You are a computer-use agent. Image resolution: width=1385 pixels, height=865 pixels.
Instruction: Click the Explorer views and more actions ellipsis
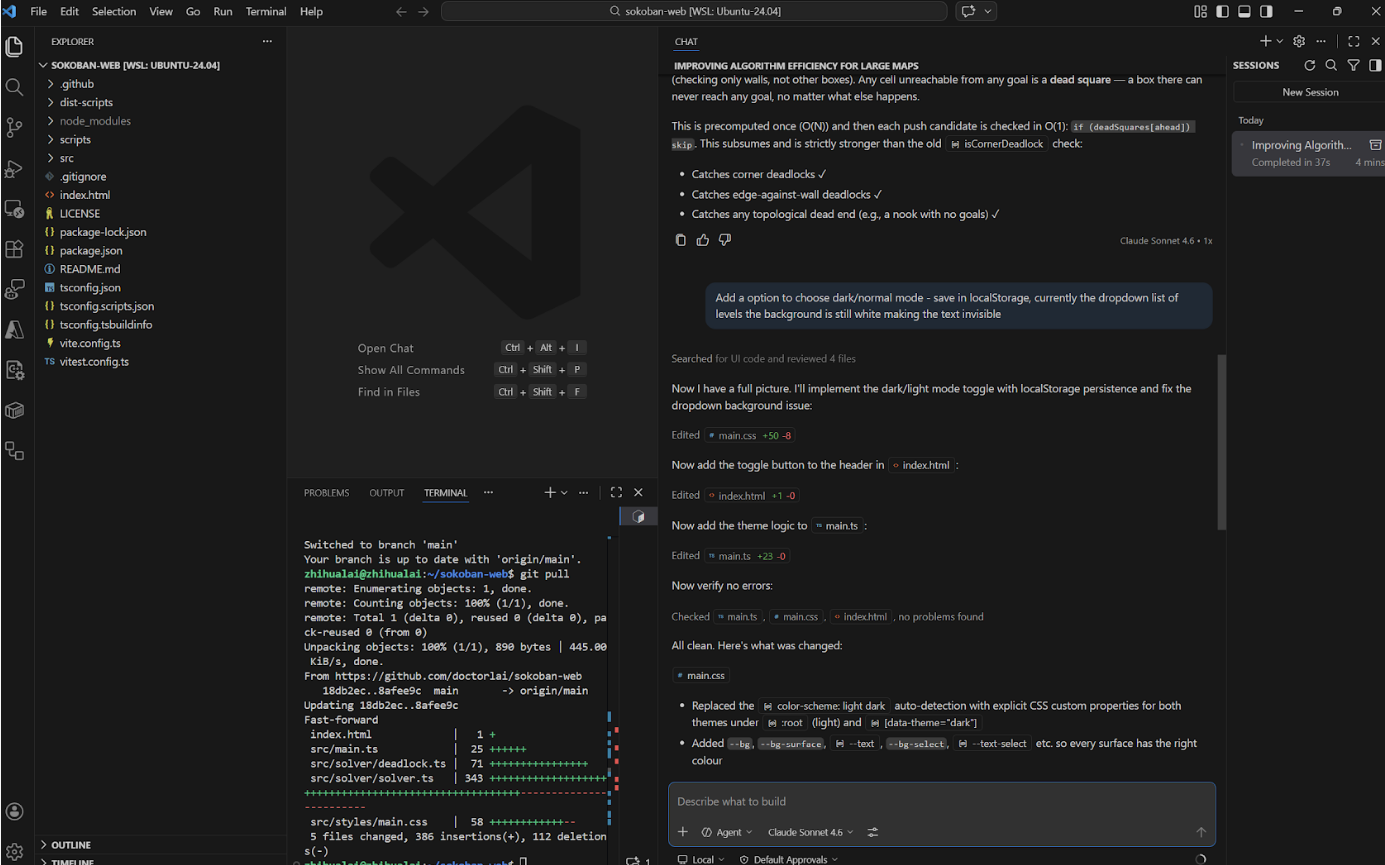click(267, 41)
